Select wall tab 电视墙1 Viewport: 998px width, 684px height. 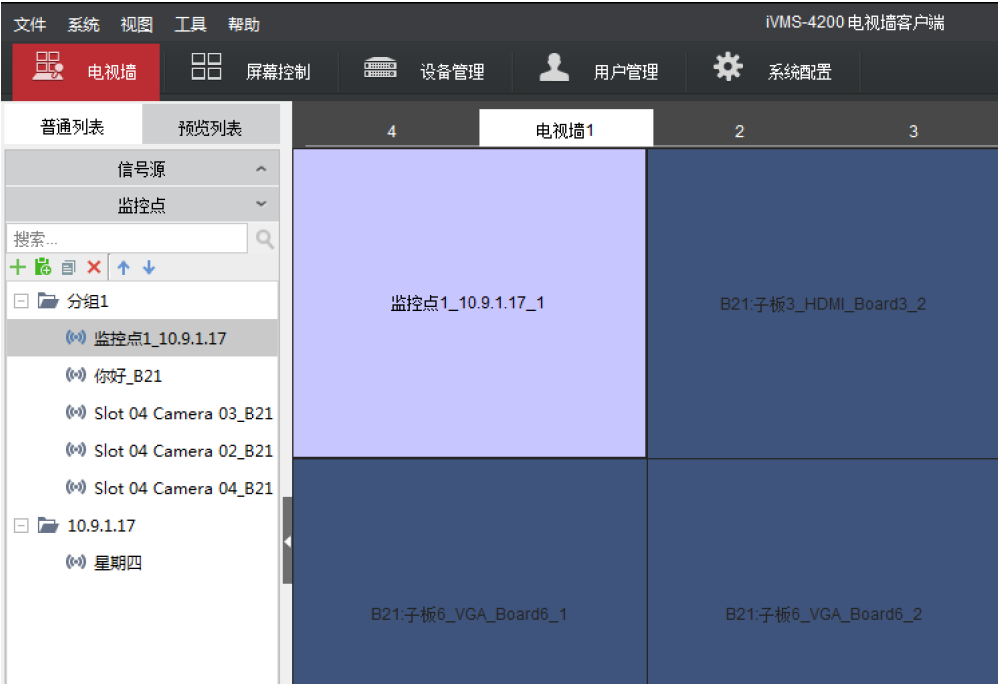pos(565,127)
